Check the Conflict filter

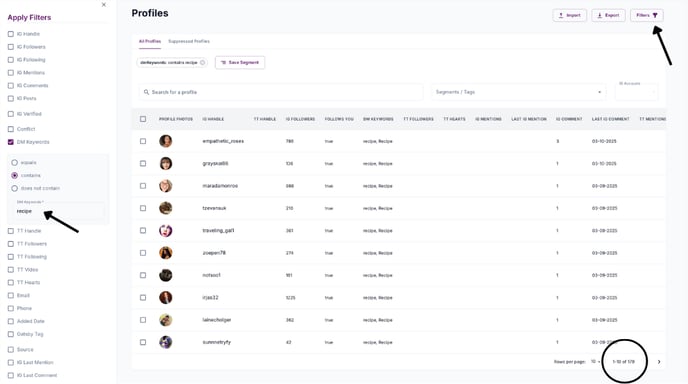pyautogui.click(x=11, y=129)
